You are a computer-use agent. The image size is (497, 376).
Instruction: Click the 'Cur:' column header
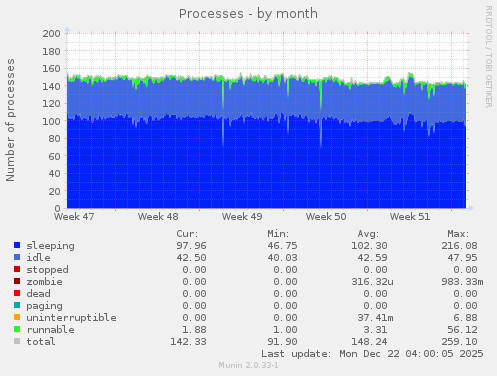[x=187, y=234]
